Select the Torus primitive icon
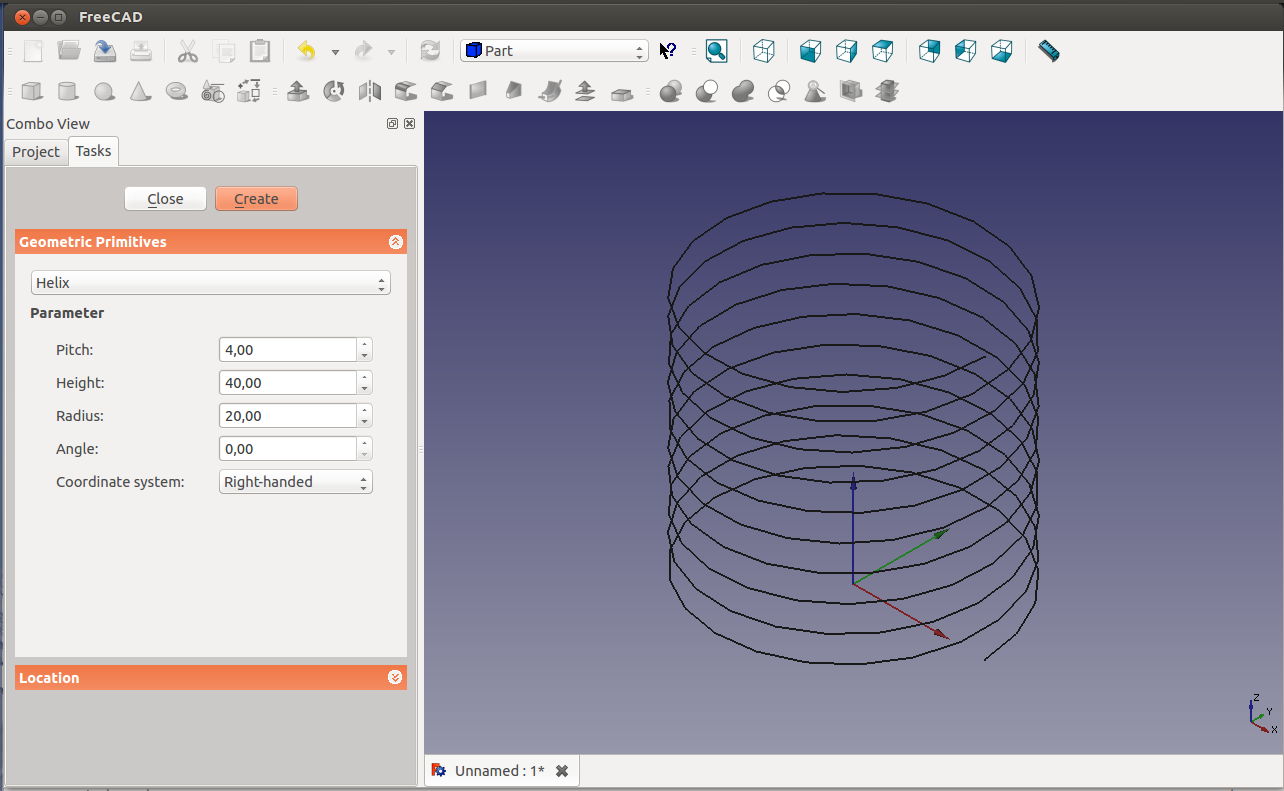This screenshot has width=1284, height=791. pyautogui.click(x=176, y=91)
